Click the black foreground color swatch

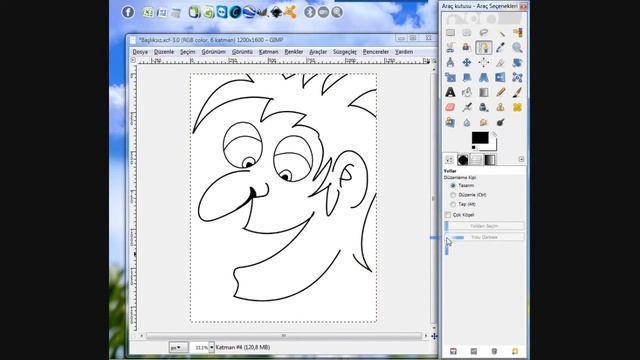480,138
